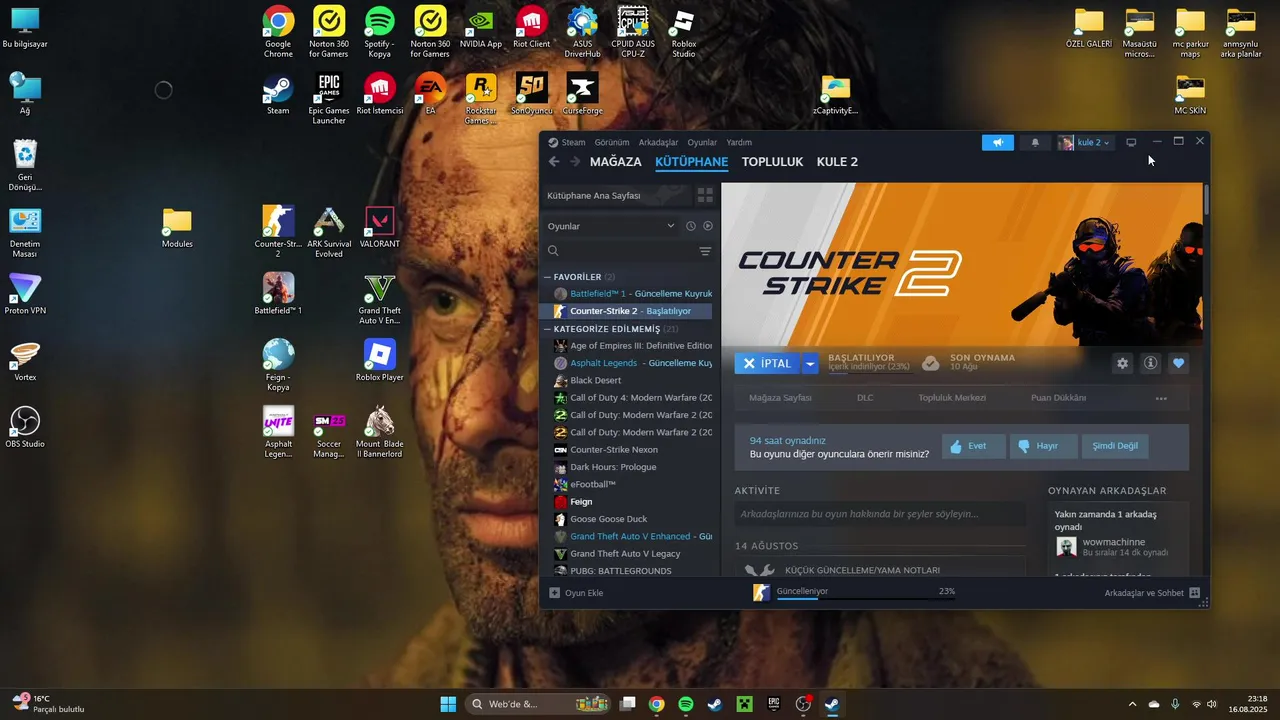Open the KULE 2 profile tab

pyautogui.click(x=837, y=161)
